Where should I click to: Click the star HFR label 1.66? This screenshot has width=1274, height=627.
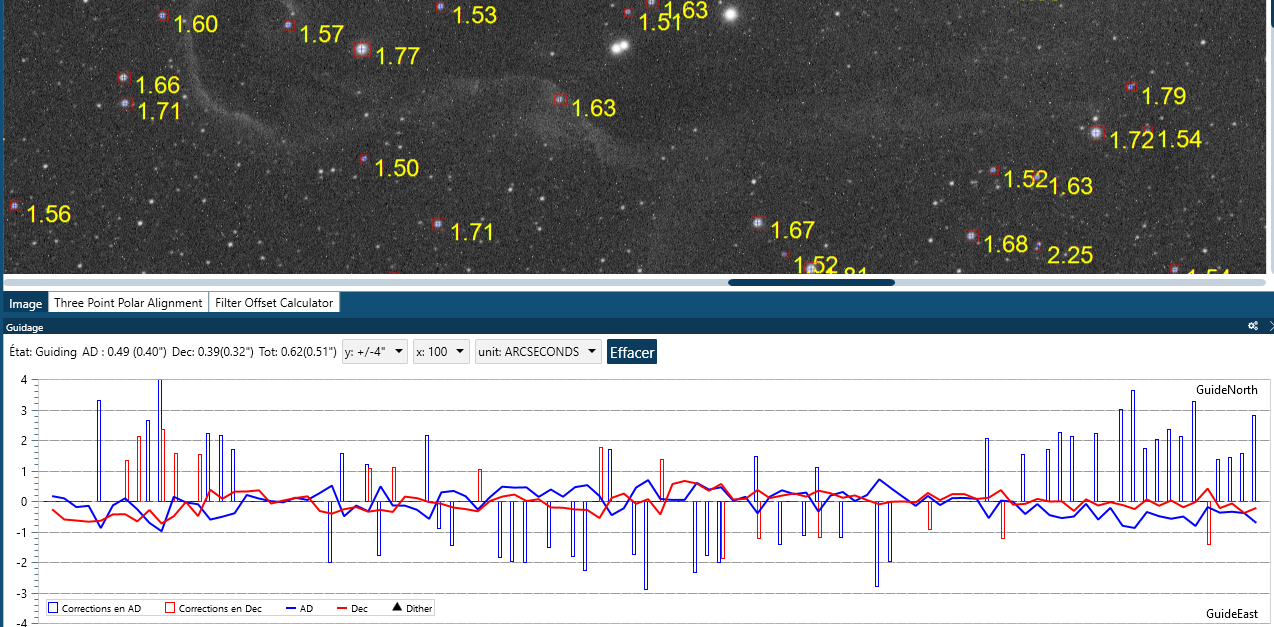[158, 85]
